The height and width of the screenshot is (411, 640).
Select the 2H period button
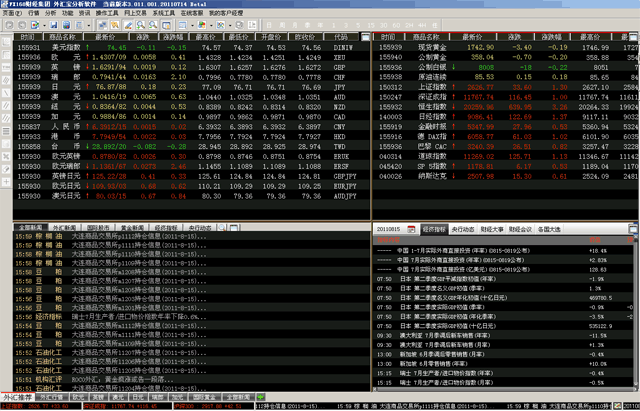[409, 25]
